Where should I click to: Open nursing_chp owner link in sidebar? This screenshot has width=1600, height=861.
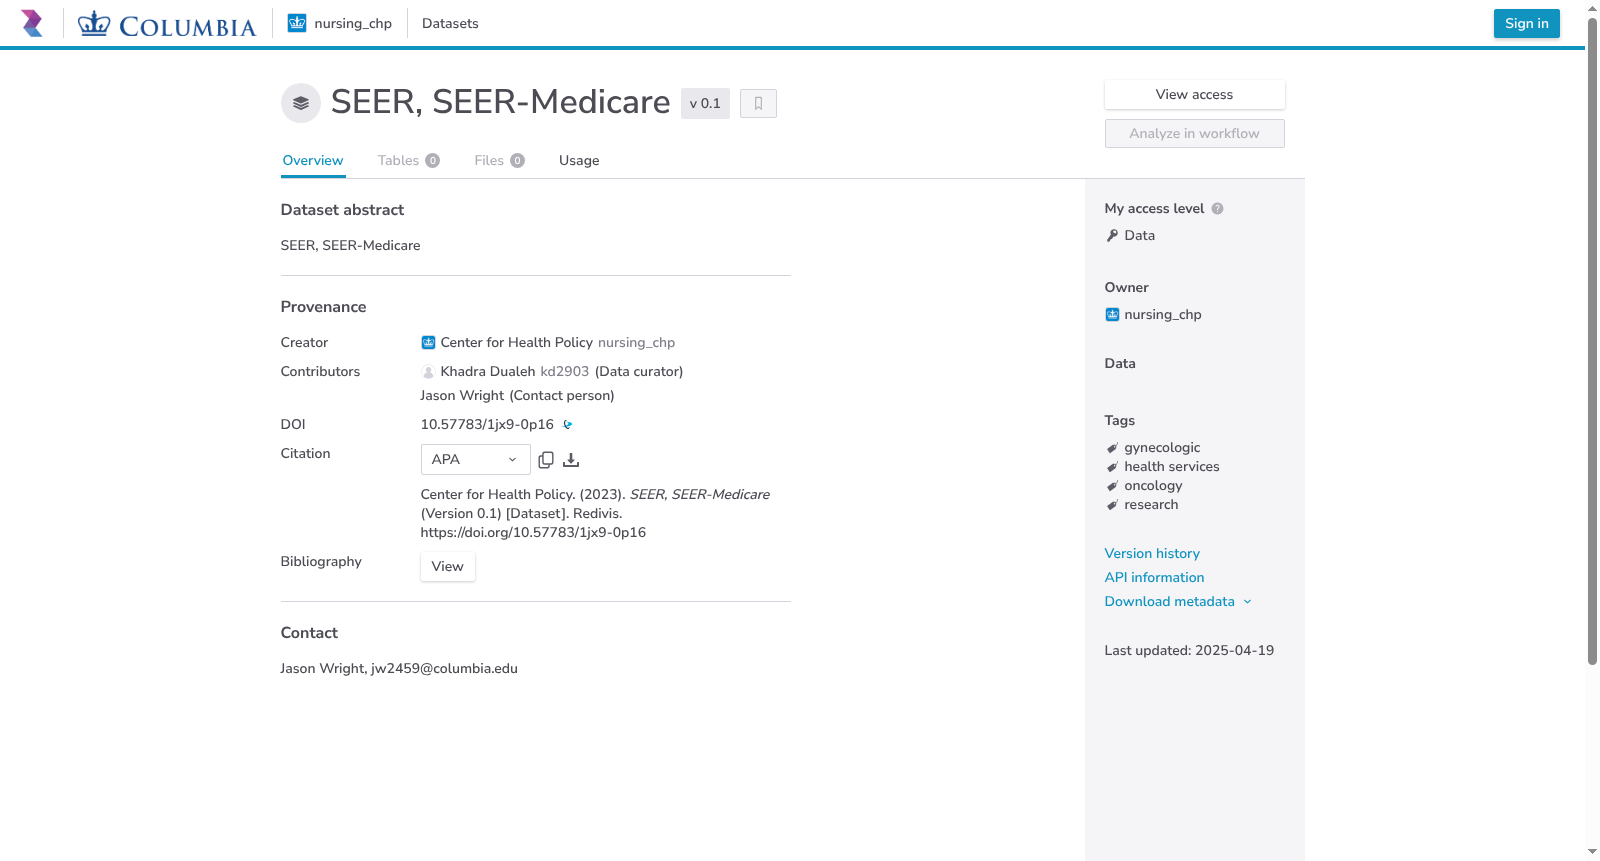1162,314
